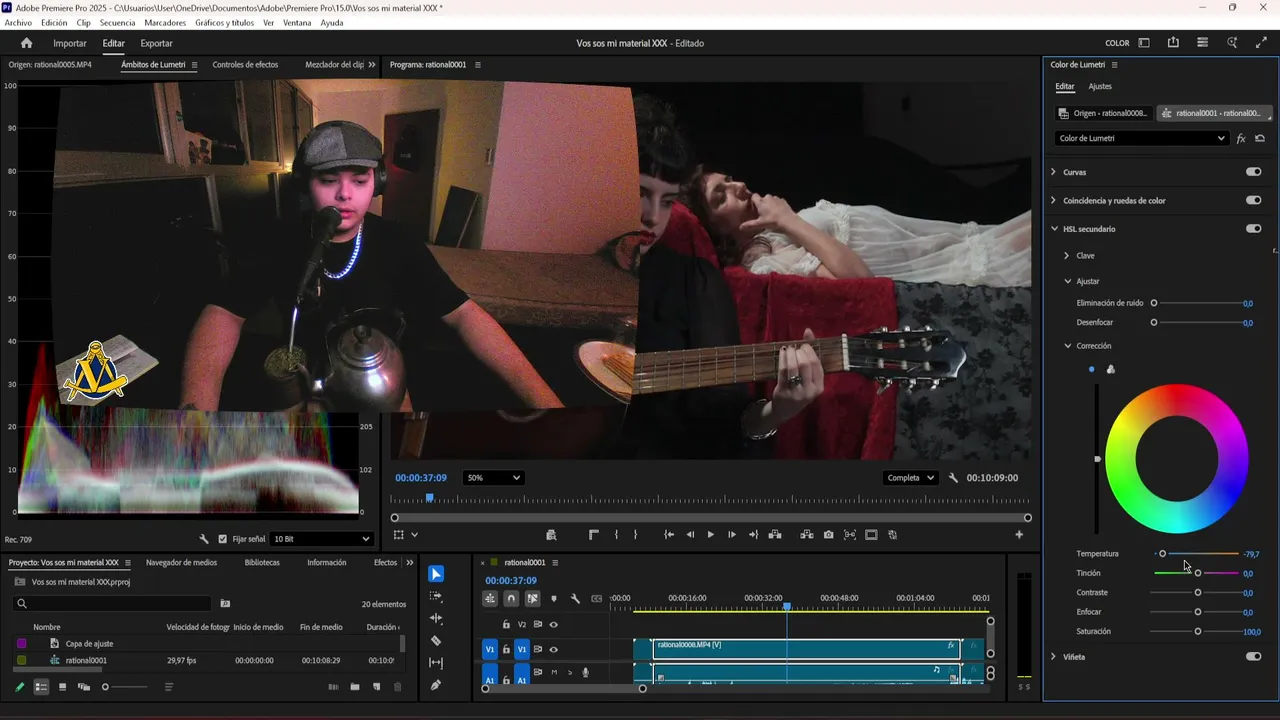The height and width of the screenshot is (720, 1280).
Task: Open the program monitor button editor plus
Action: tap(1019, 535)
